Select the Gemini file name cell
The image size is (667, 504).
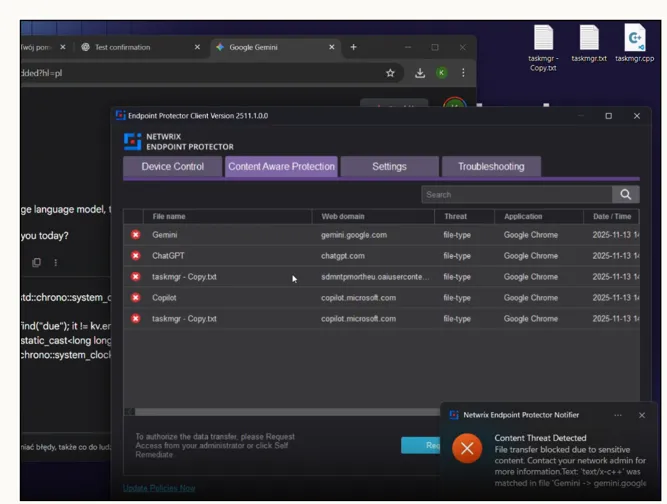click(165, 235)
